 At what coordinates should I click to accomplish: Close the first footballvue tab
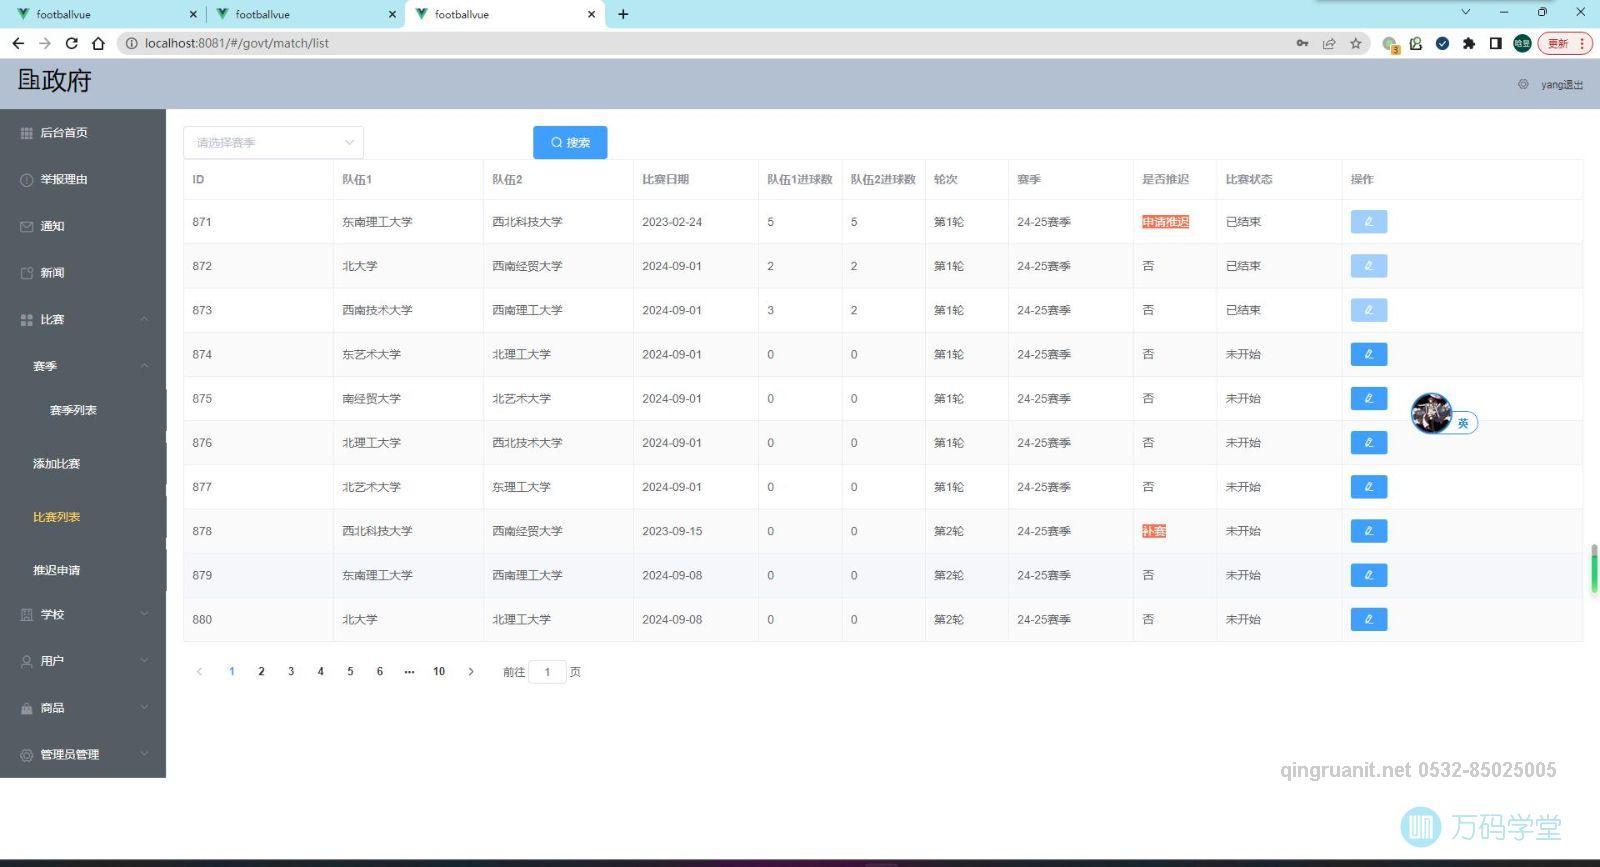tap(193, 14)
